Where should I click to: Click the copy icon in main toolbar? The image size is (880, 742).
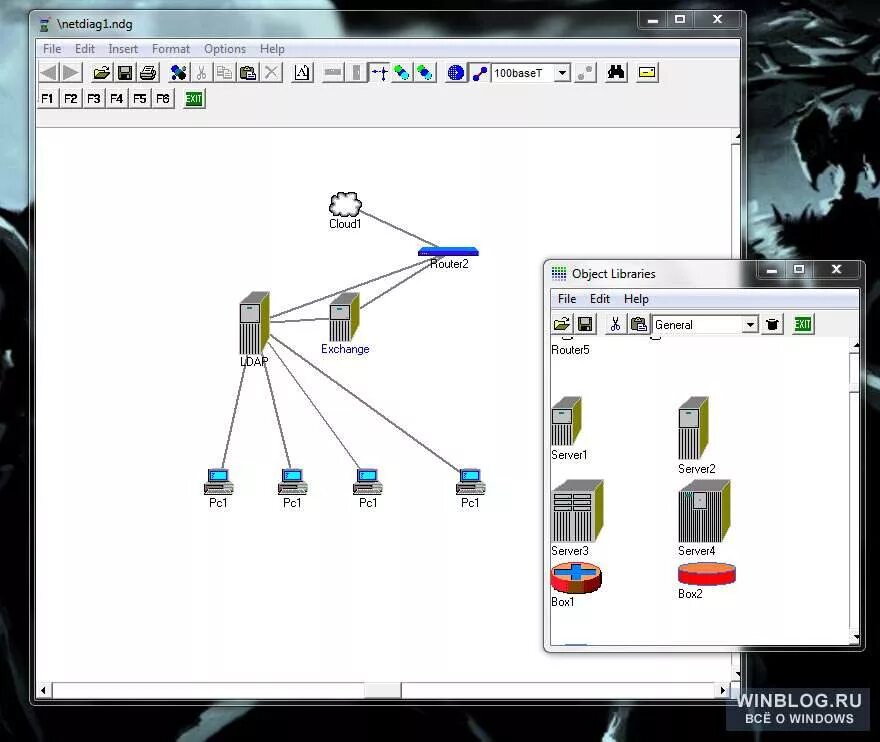pyautogui.click(x=224, y=72)
